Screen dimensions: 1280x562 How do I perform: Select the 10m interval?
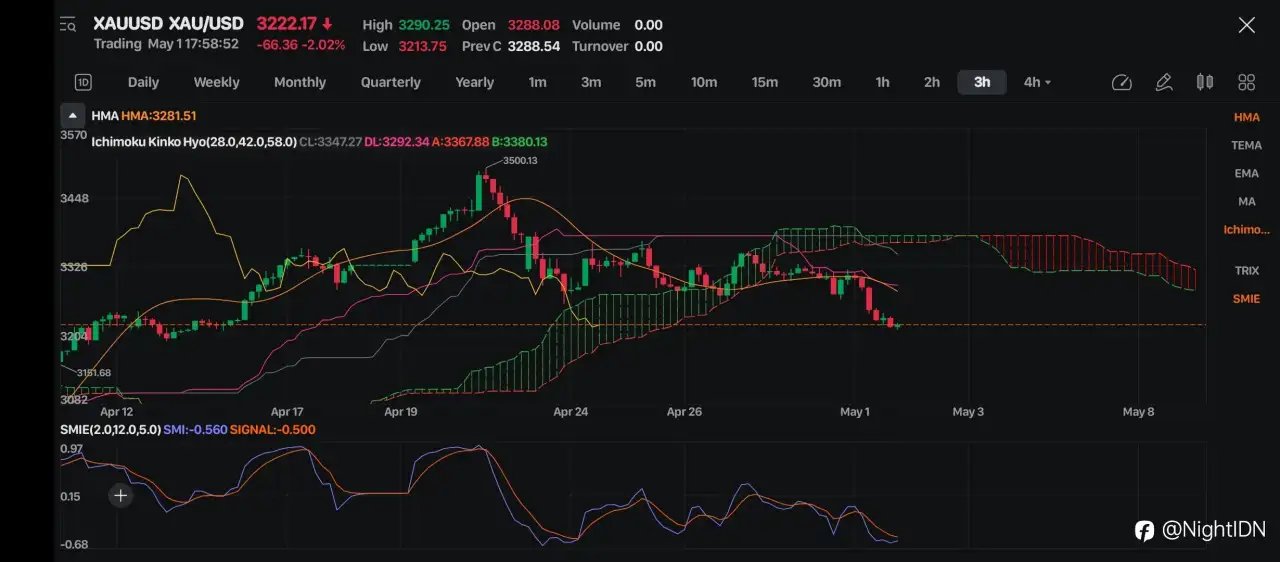coord(704,82)
